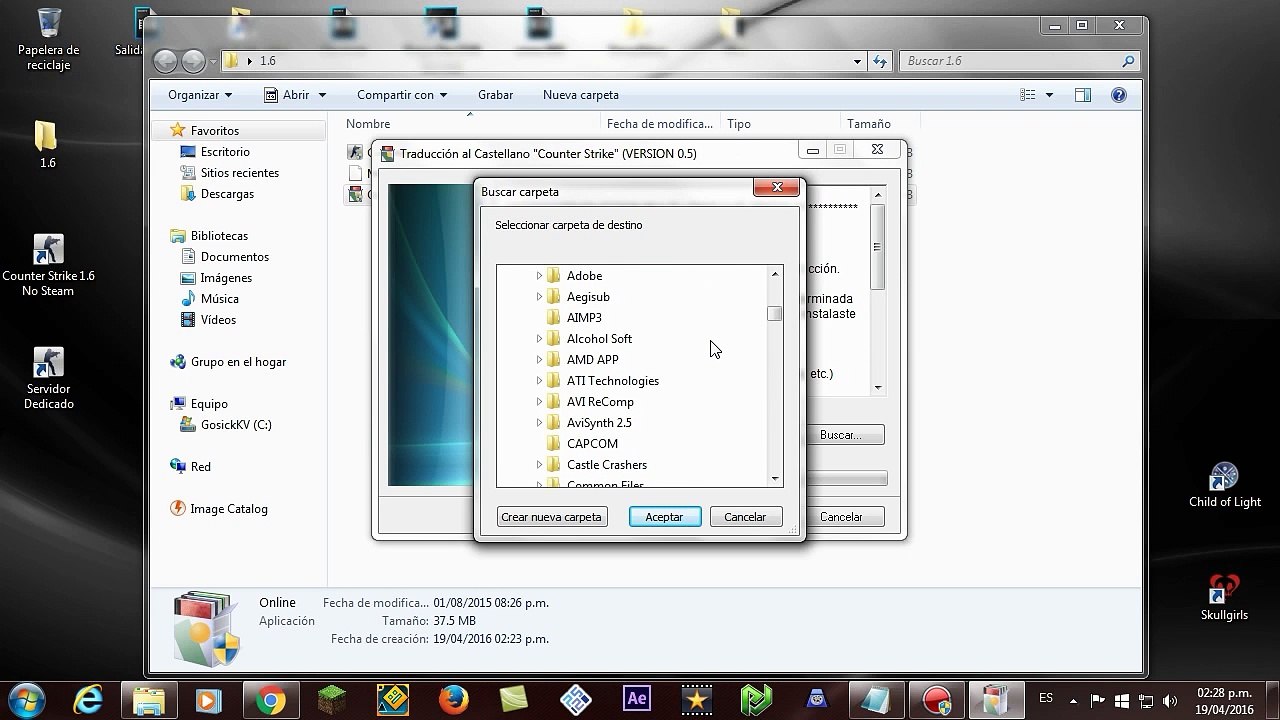Open Firefox from taskbar
1280x720 pixels.
(454, 700)
